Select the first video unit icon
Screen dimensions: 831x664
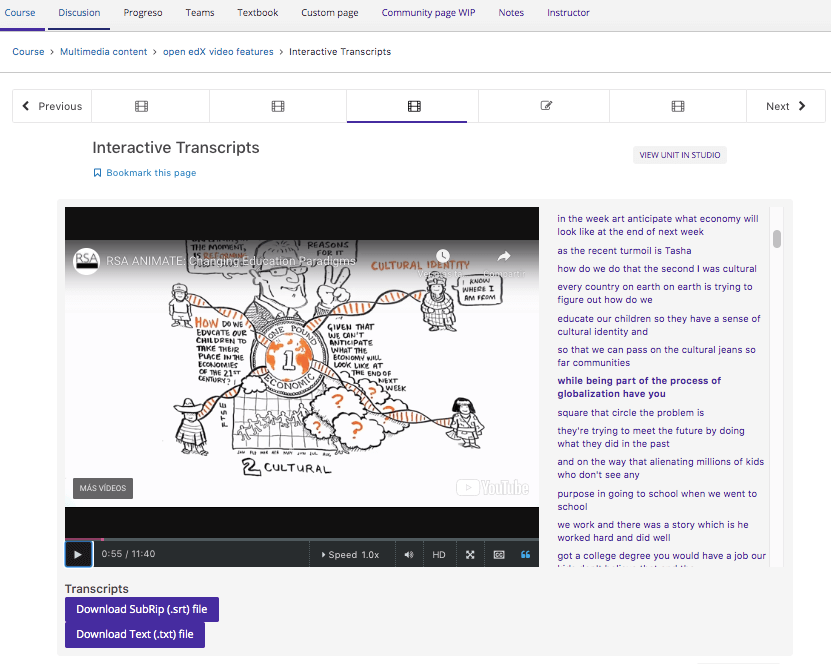click(x=141, y=106)
